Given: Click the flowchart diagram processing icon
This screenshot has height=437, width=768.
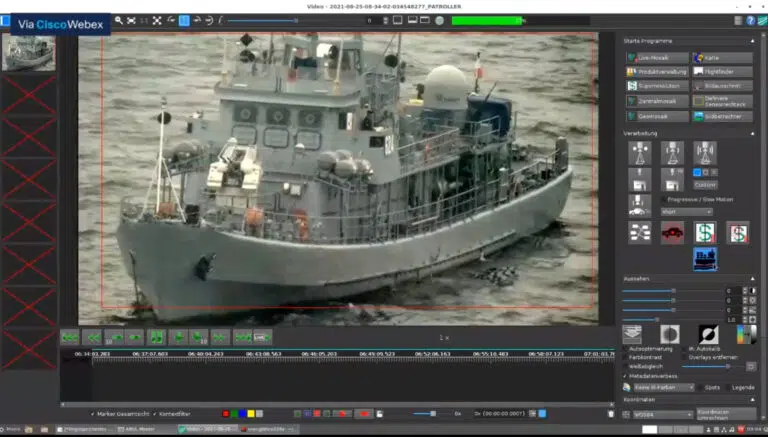Looking at the screenshot, I should coord(640,232).
